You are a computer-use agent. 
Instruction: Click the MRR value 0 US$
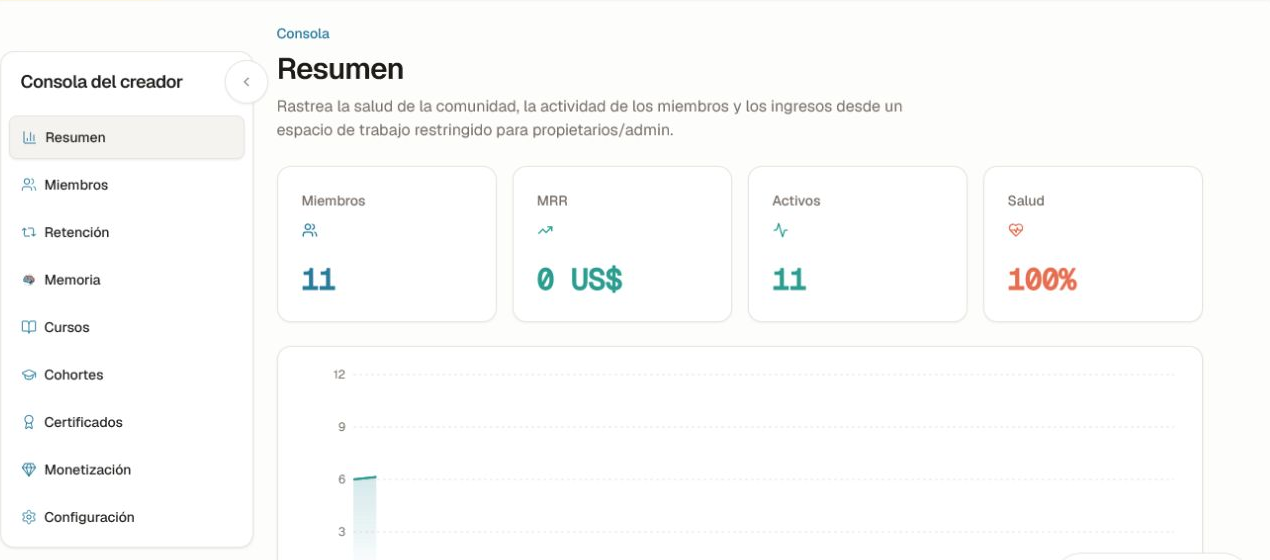(x=579, y=279)
